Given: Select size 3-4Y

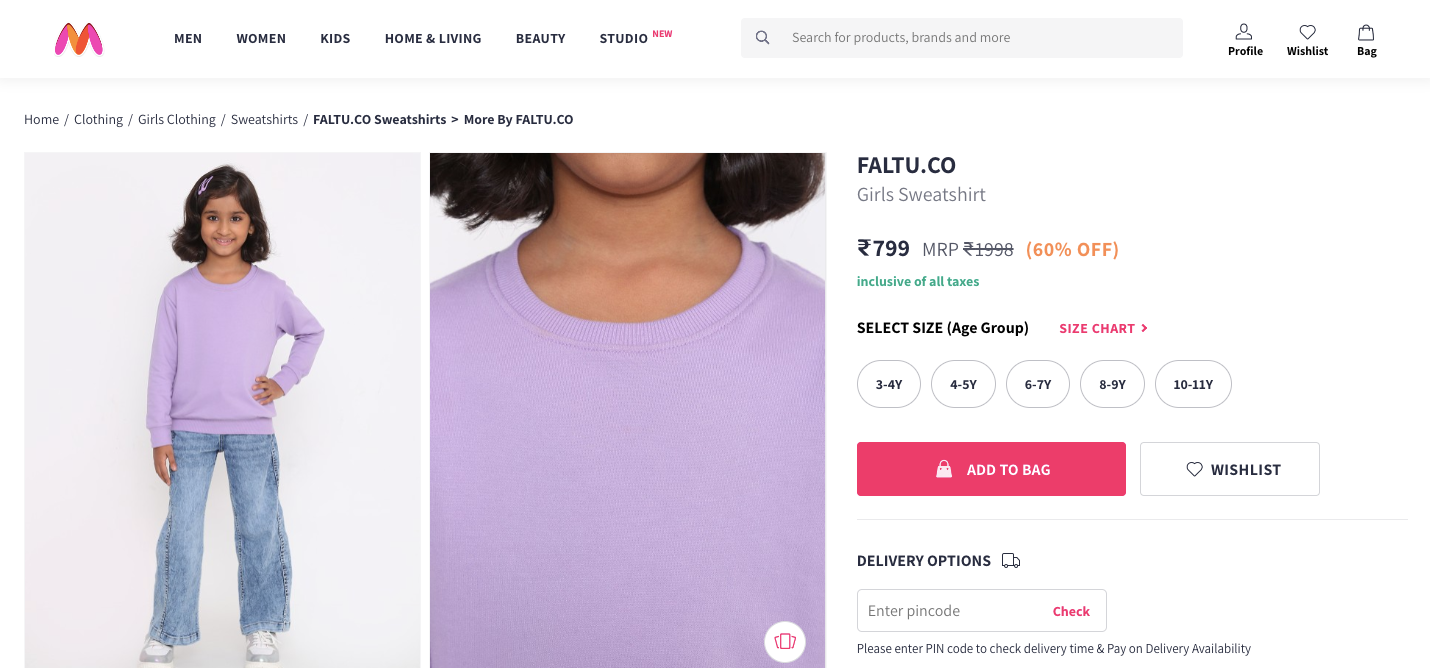Looking at the screenshot, I should pos(889,384).
